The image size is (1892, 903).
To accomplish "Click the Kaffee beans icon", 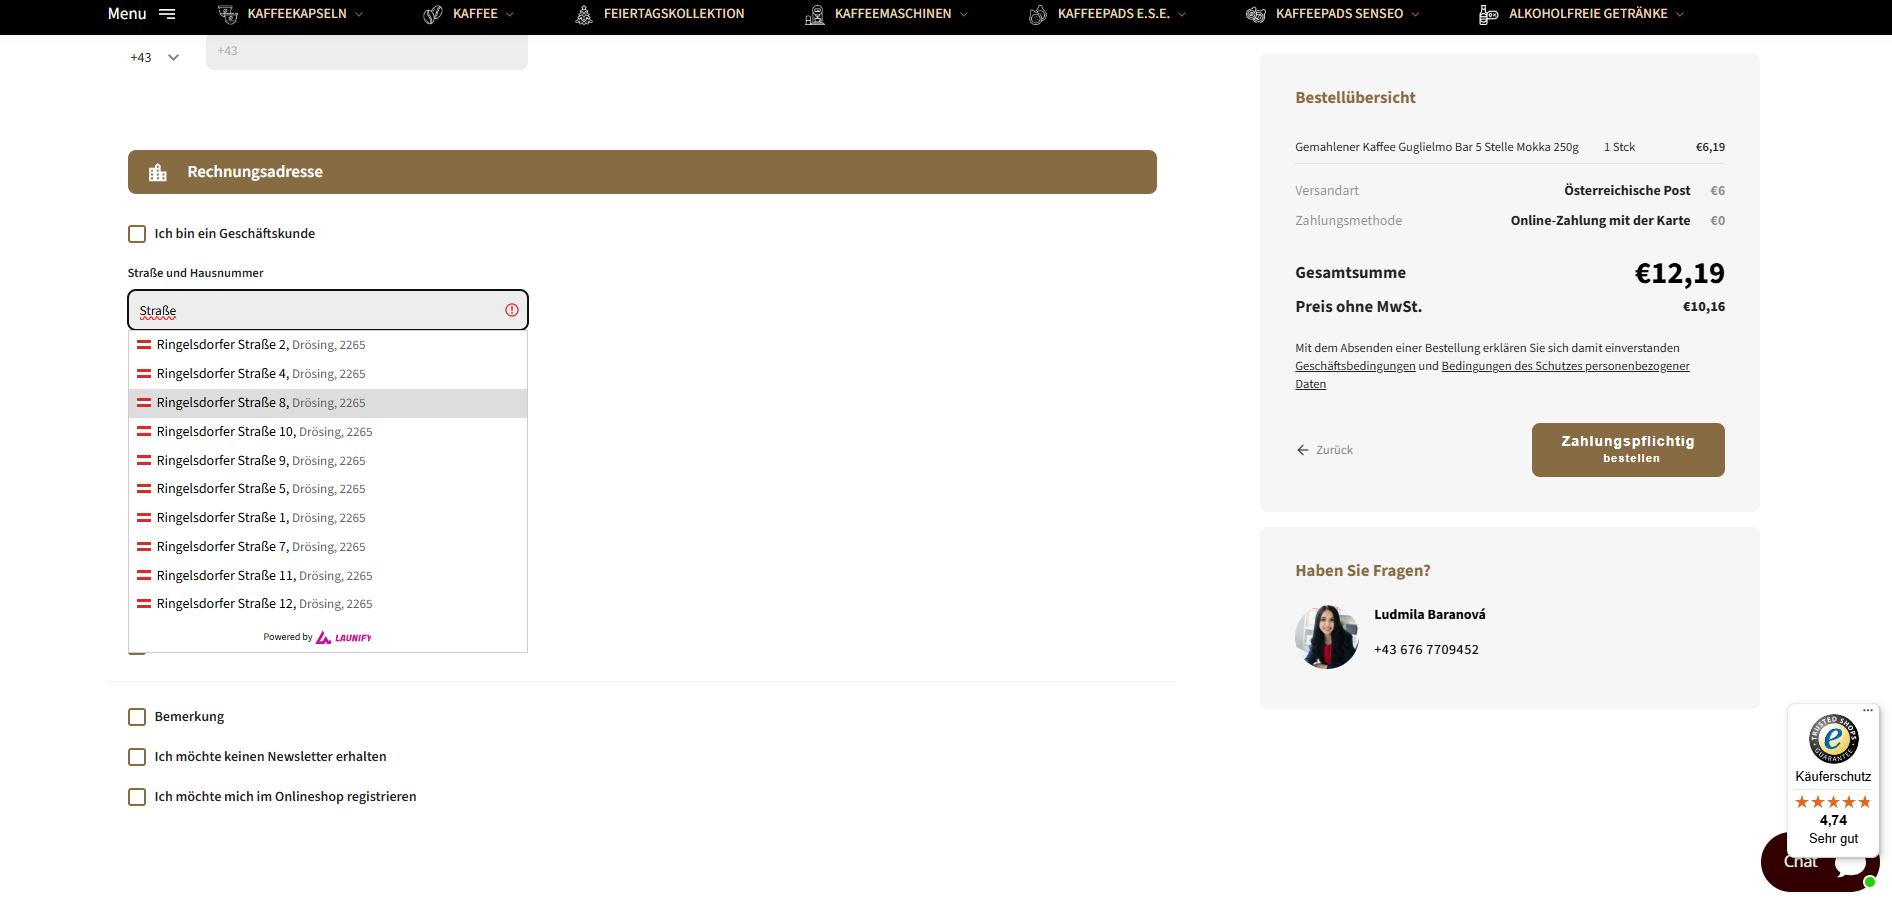I will 433,14.
